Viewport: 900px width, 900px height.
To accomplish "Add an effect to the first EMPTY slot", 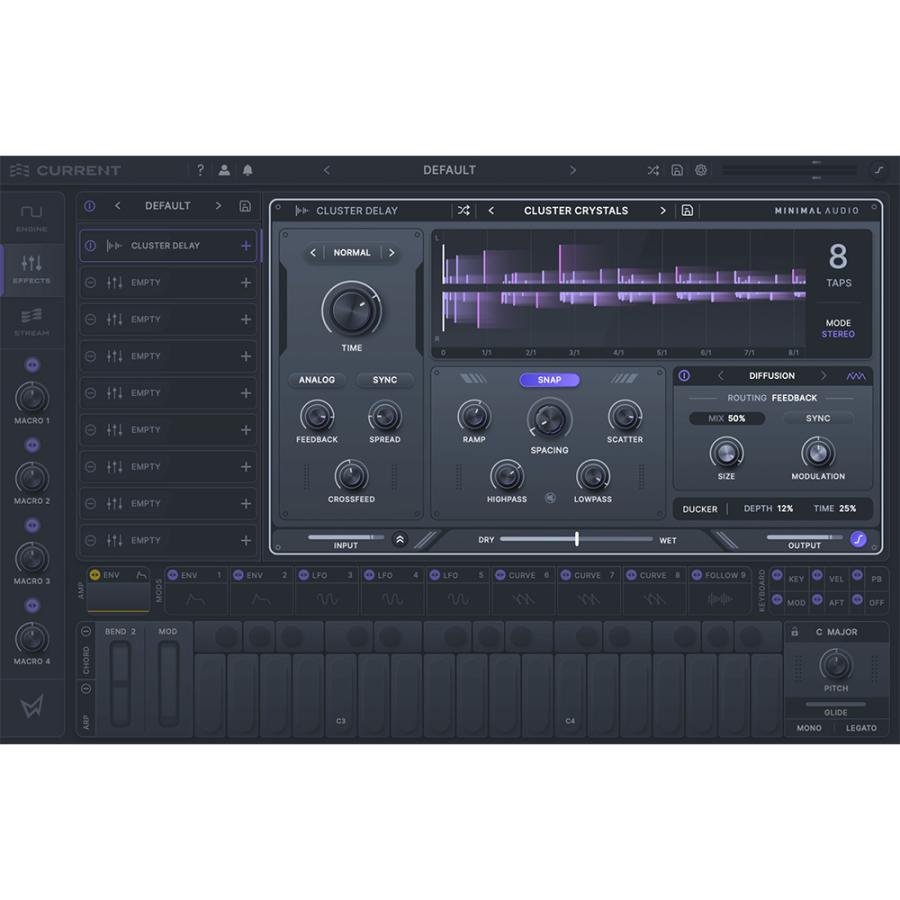I will 246,282.
